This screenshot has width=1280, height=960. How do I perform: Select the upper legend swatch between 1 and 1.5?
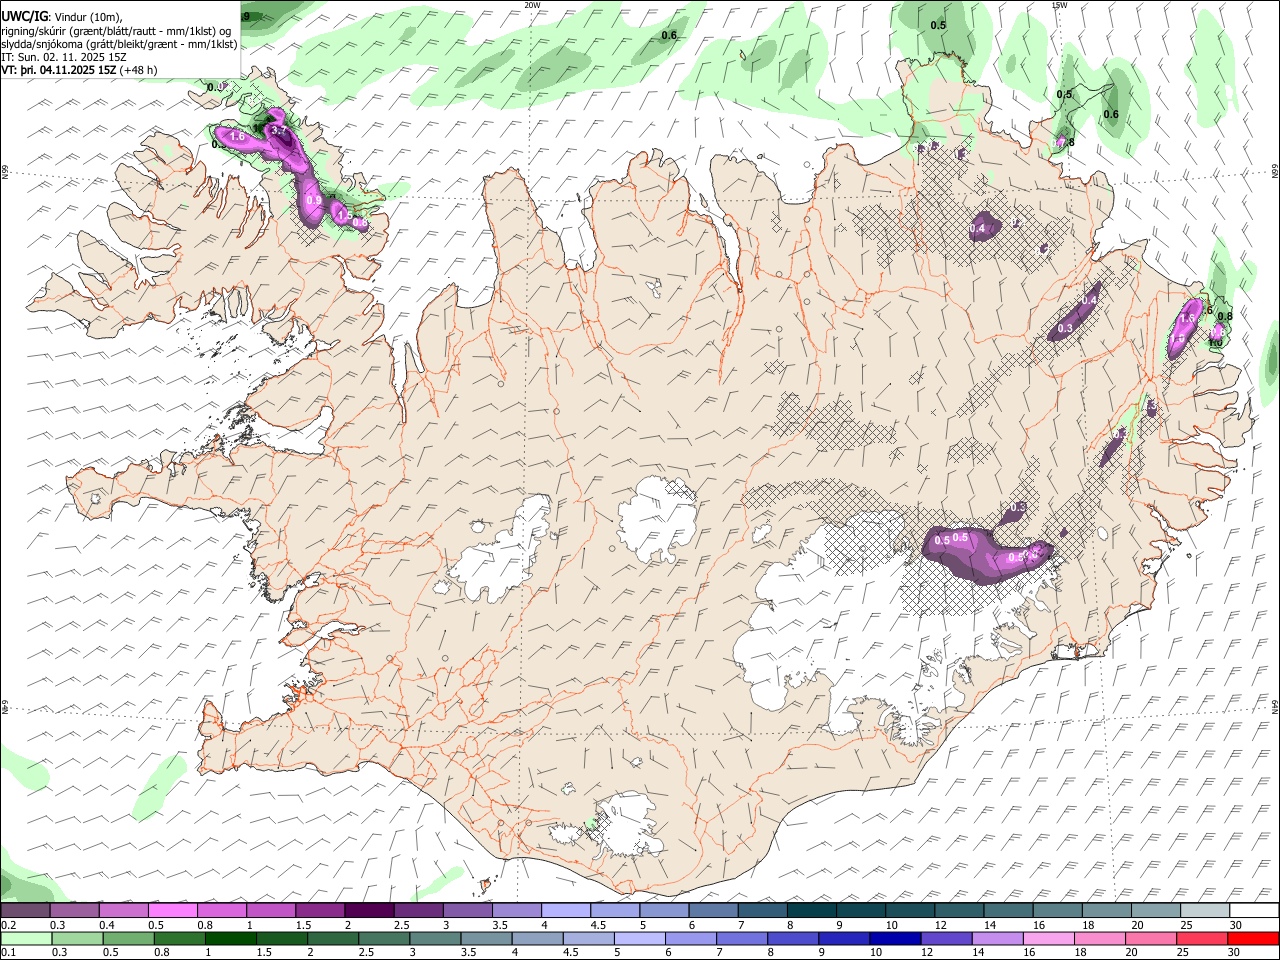[x=270, y=910]
